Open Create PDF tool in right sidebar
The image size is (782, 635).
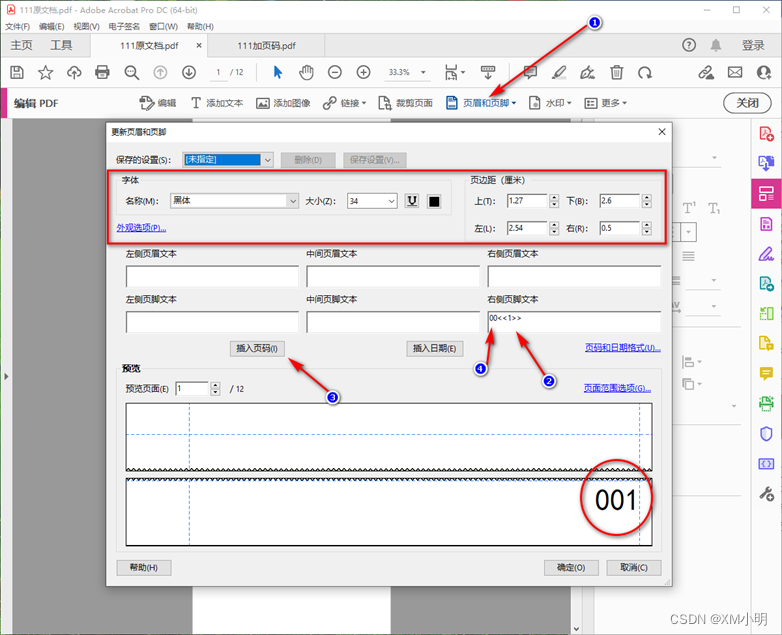pyautogui.click(x=766, y=134)
